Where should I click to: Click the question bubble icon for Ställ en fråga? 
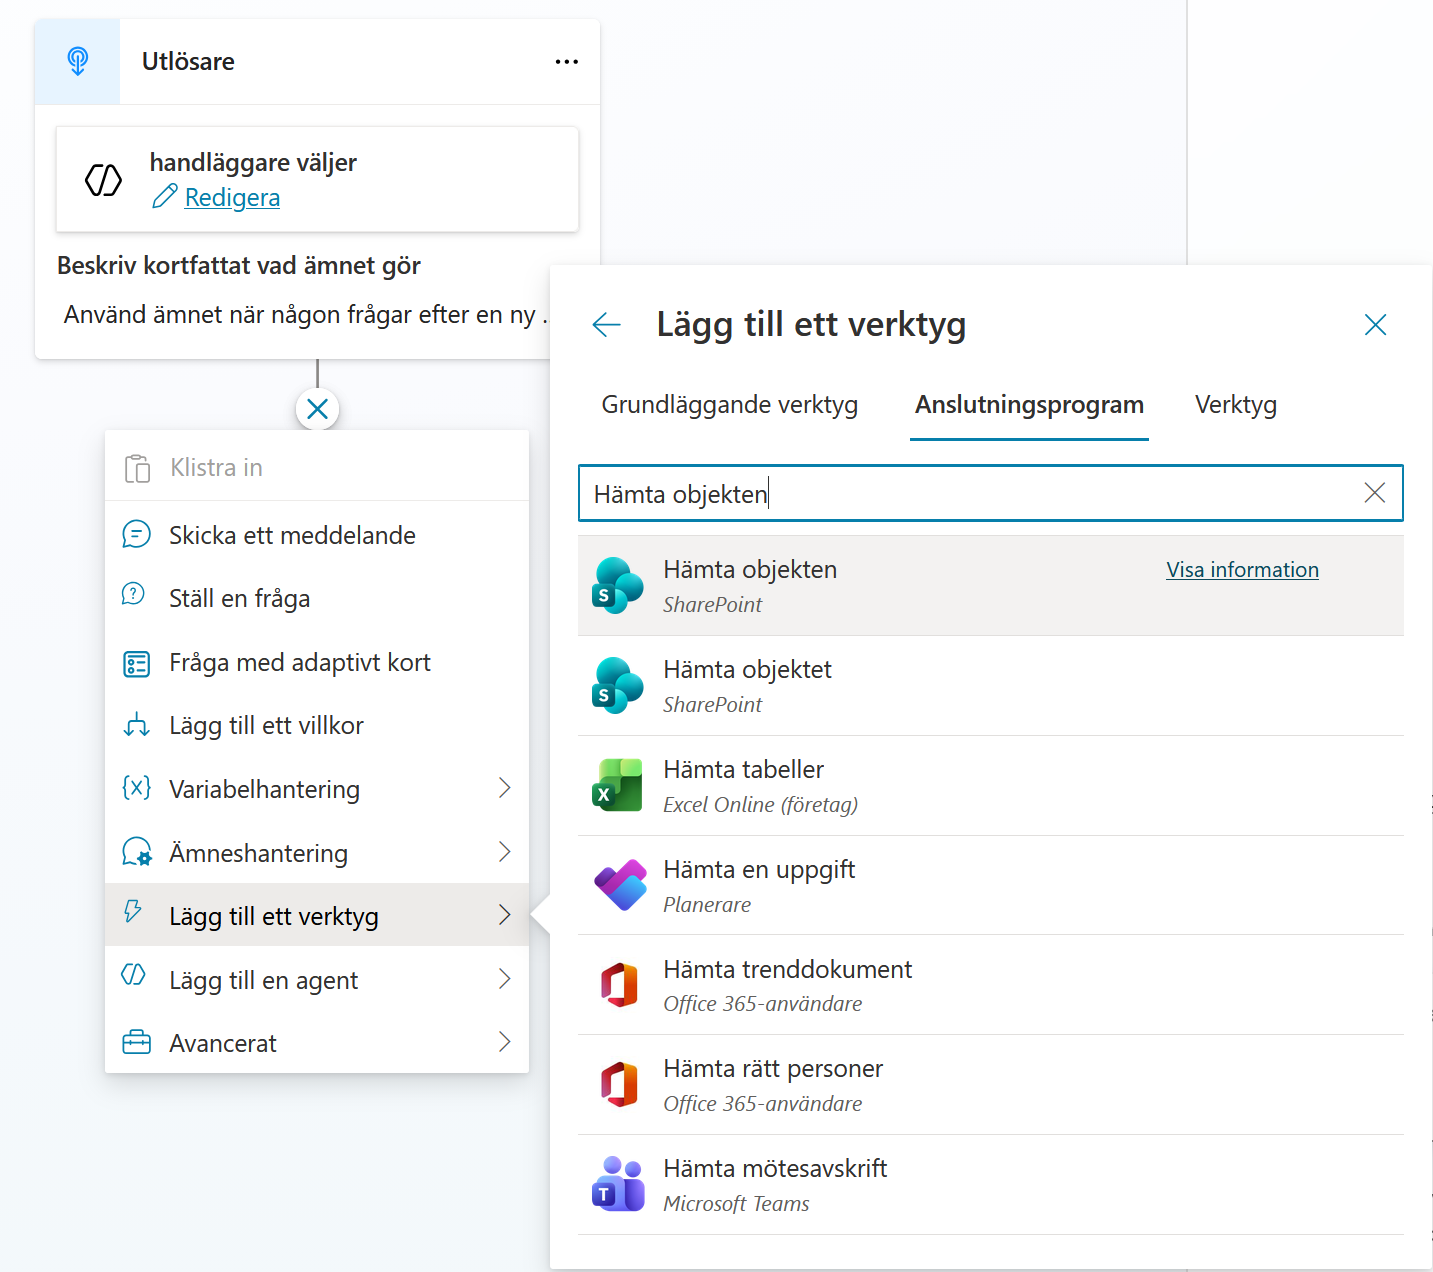pyautogui.click(x=133, y=594)
